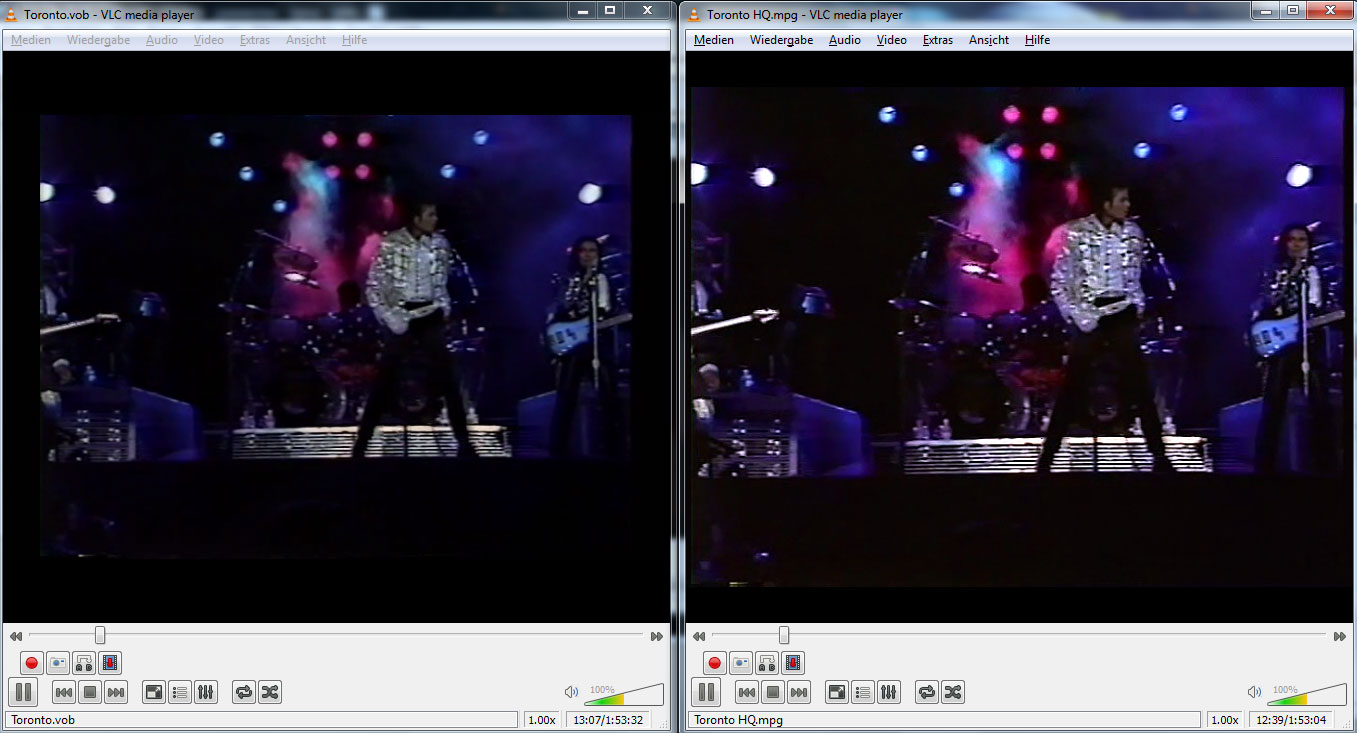This screenshot has width=1357, height=733.
Task: Open Medien menu in Toronto HQ.mpg window
Action: (x=713, y=40)
